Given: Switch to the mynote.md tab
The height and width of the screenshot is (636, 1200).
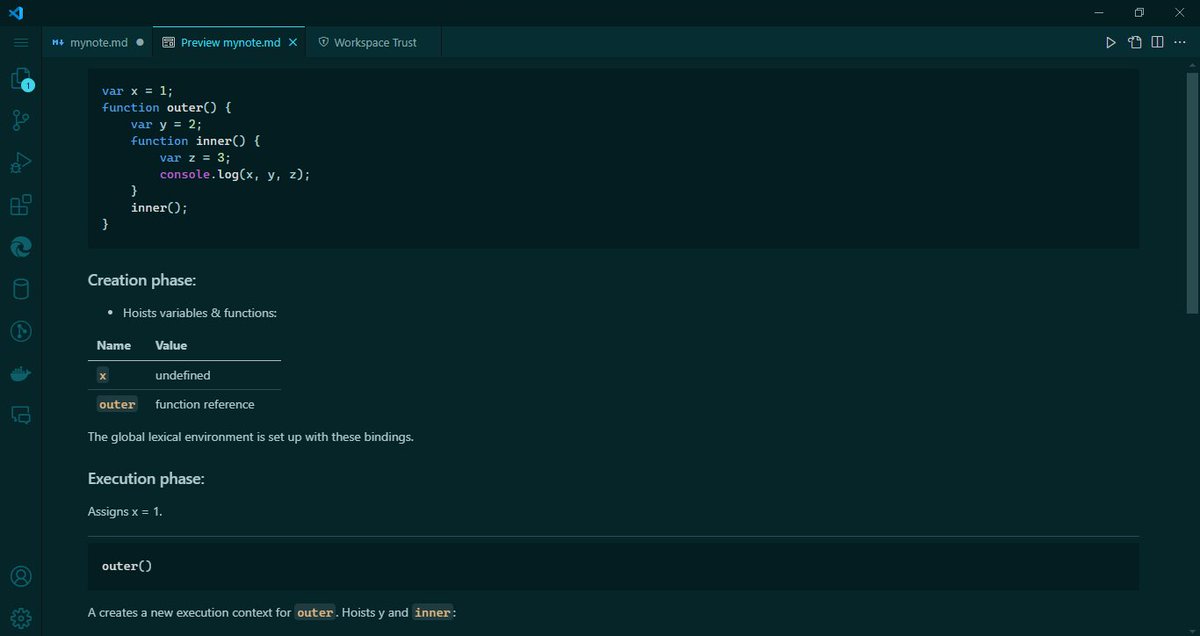Looking at the screenshot, I should (98, 43).
